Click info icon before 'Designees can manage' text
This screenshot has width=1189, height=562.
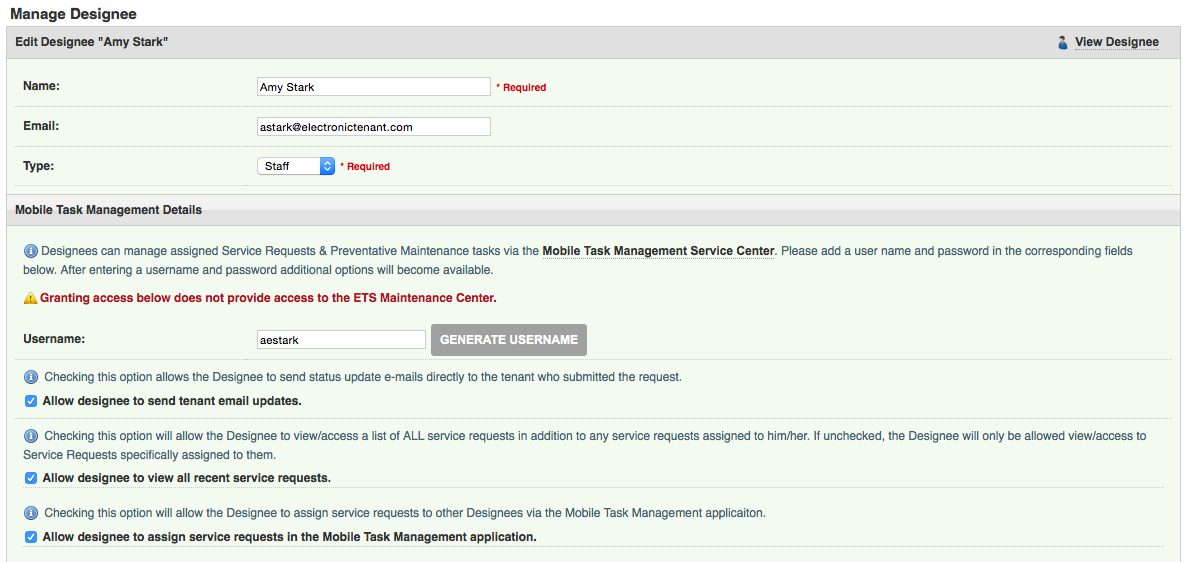coord(30,251)
